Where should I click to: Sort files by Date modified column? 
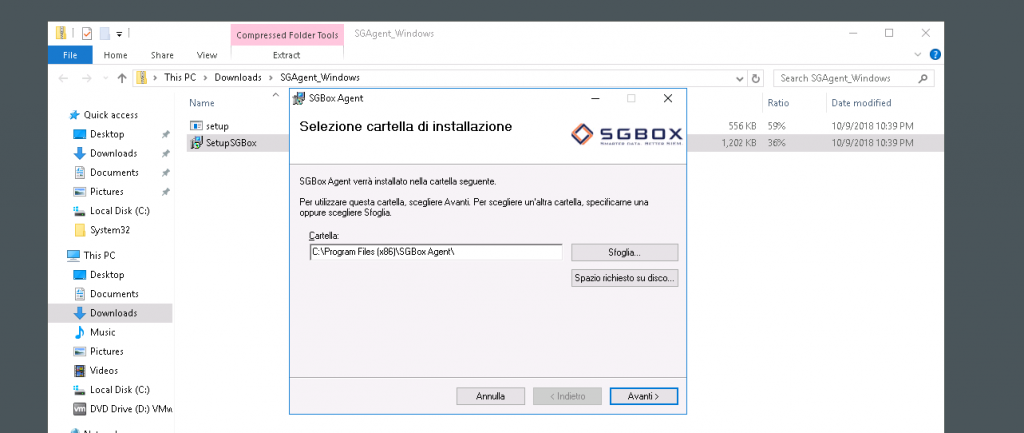[861, 103]
